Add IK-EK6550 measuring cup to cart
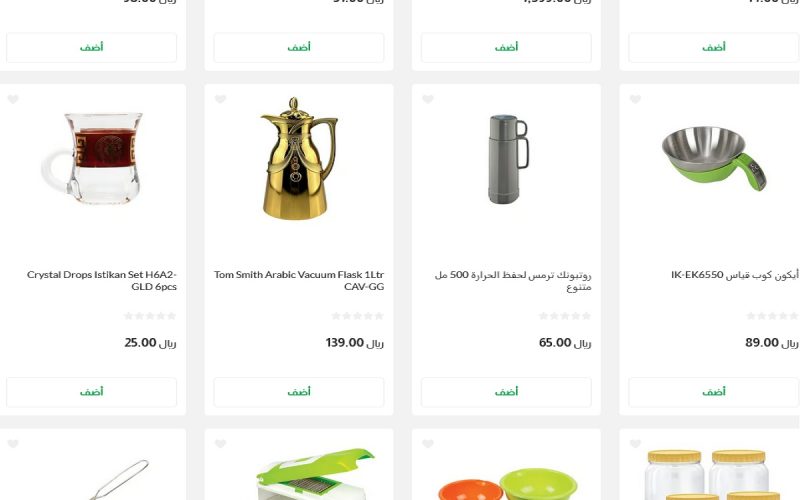Image resolution: width=800 pixels, height=500 pixels. click(714, 392)
